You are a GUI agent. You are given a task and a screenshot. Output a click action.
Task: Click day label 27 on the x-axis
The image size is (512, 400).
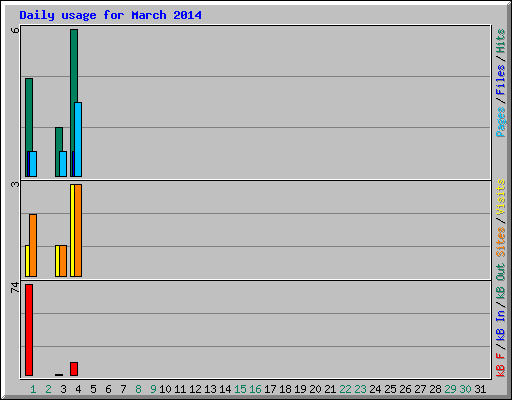click(x=420, y=389)
